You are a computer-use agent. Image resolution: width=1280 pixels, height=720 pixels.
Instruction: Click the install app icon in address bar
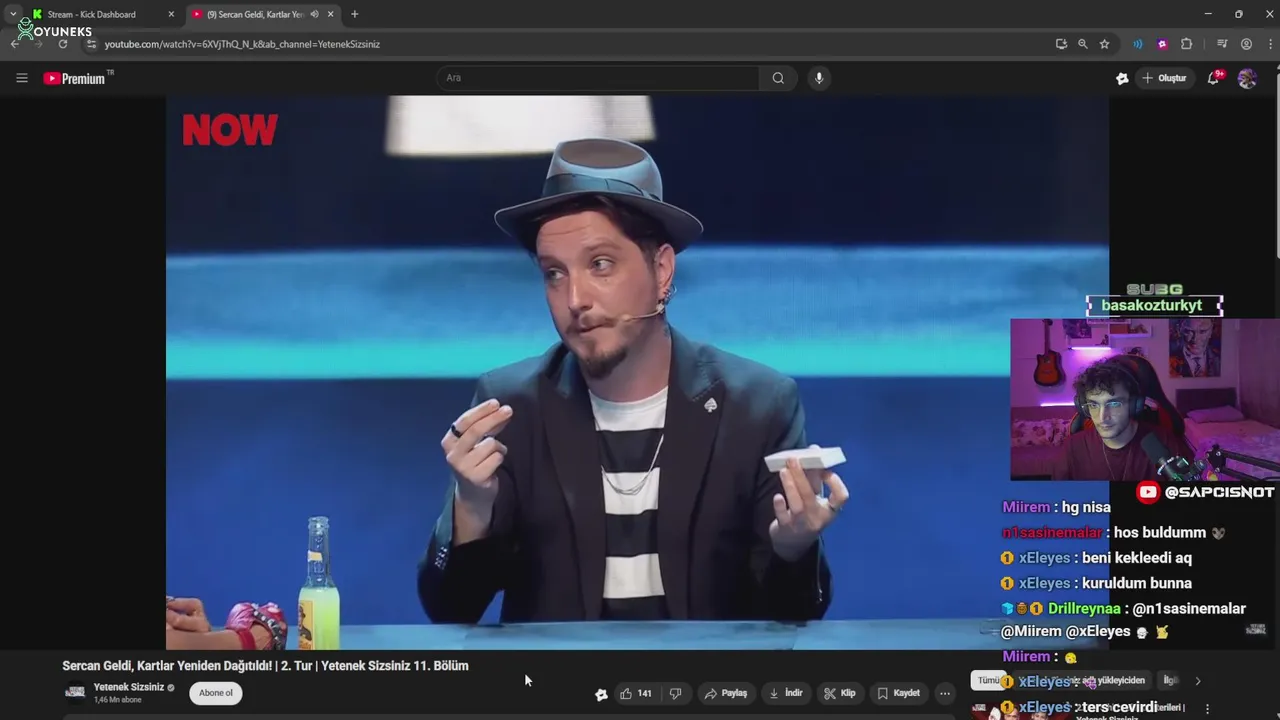[1061, 44]
